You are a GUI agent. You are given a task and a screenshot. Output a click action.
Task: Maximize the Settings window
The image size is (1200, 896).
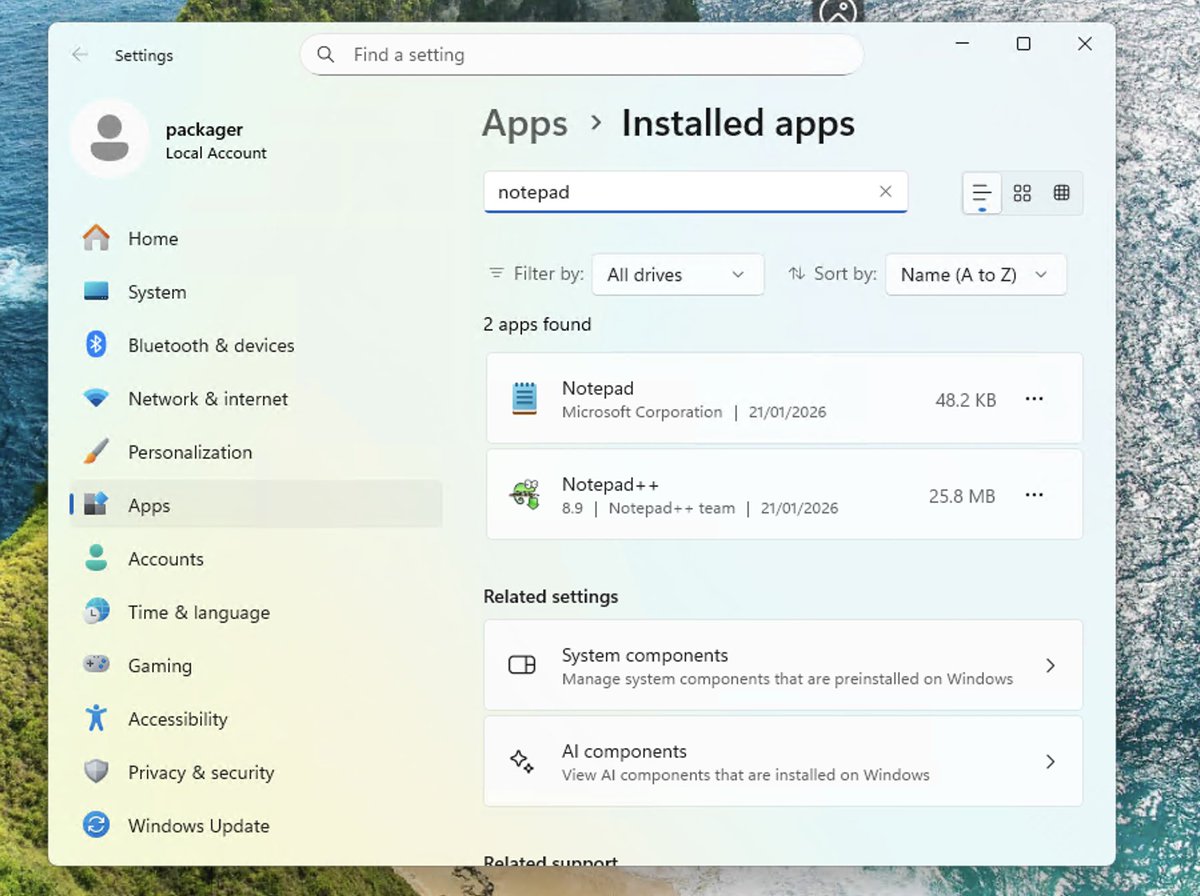coord(1023,44)
